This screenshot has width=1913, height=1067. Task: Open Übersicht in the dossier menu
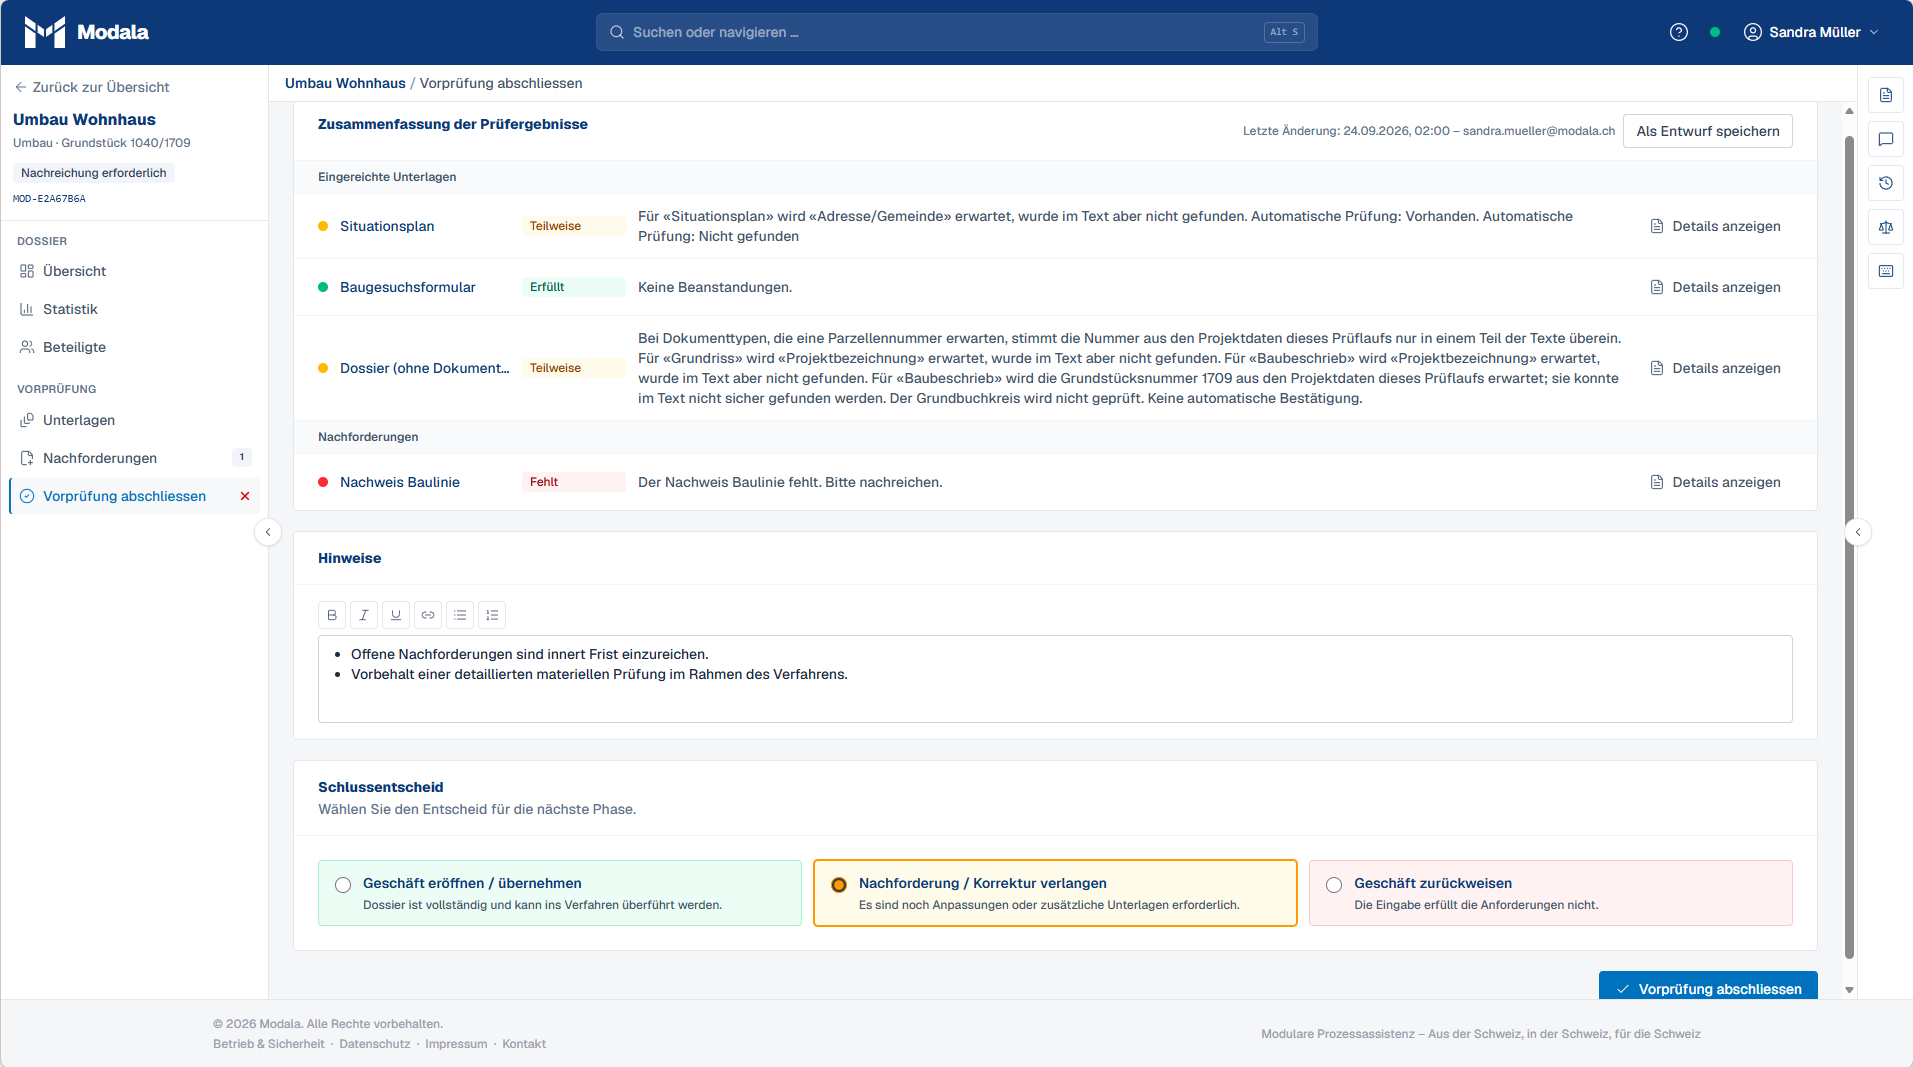click(134, 271)
